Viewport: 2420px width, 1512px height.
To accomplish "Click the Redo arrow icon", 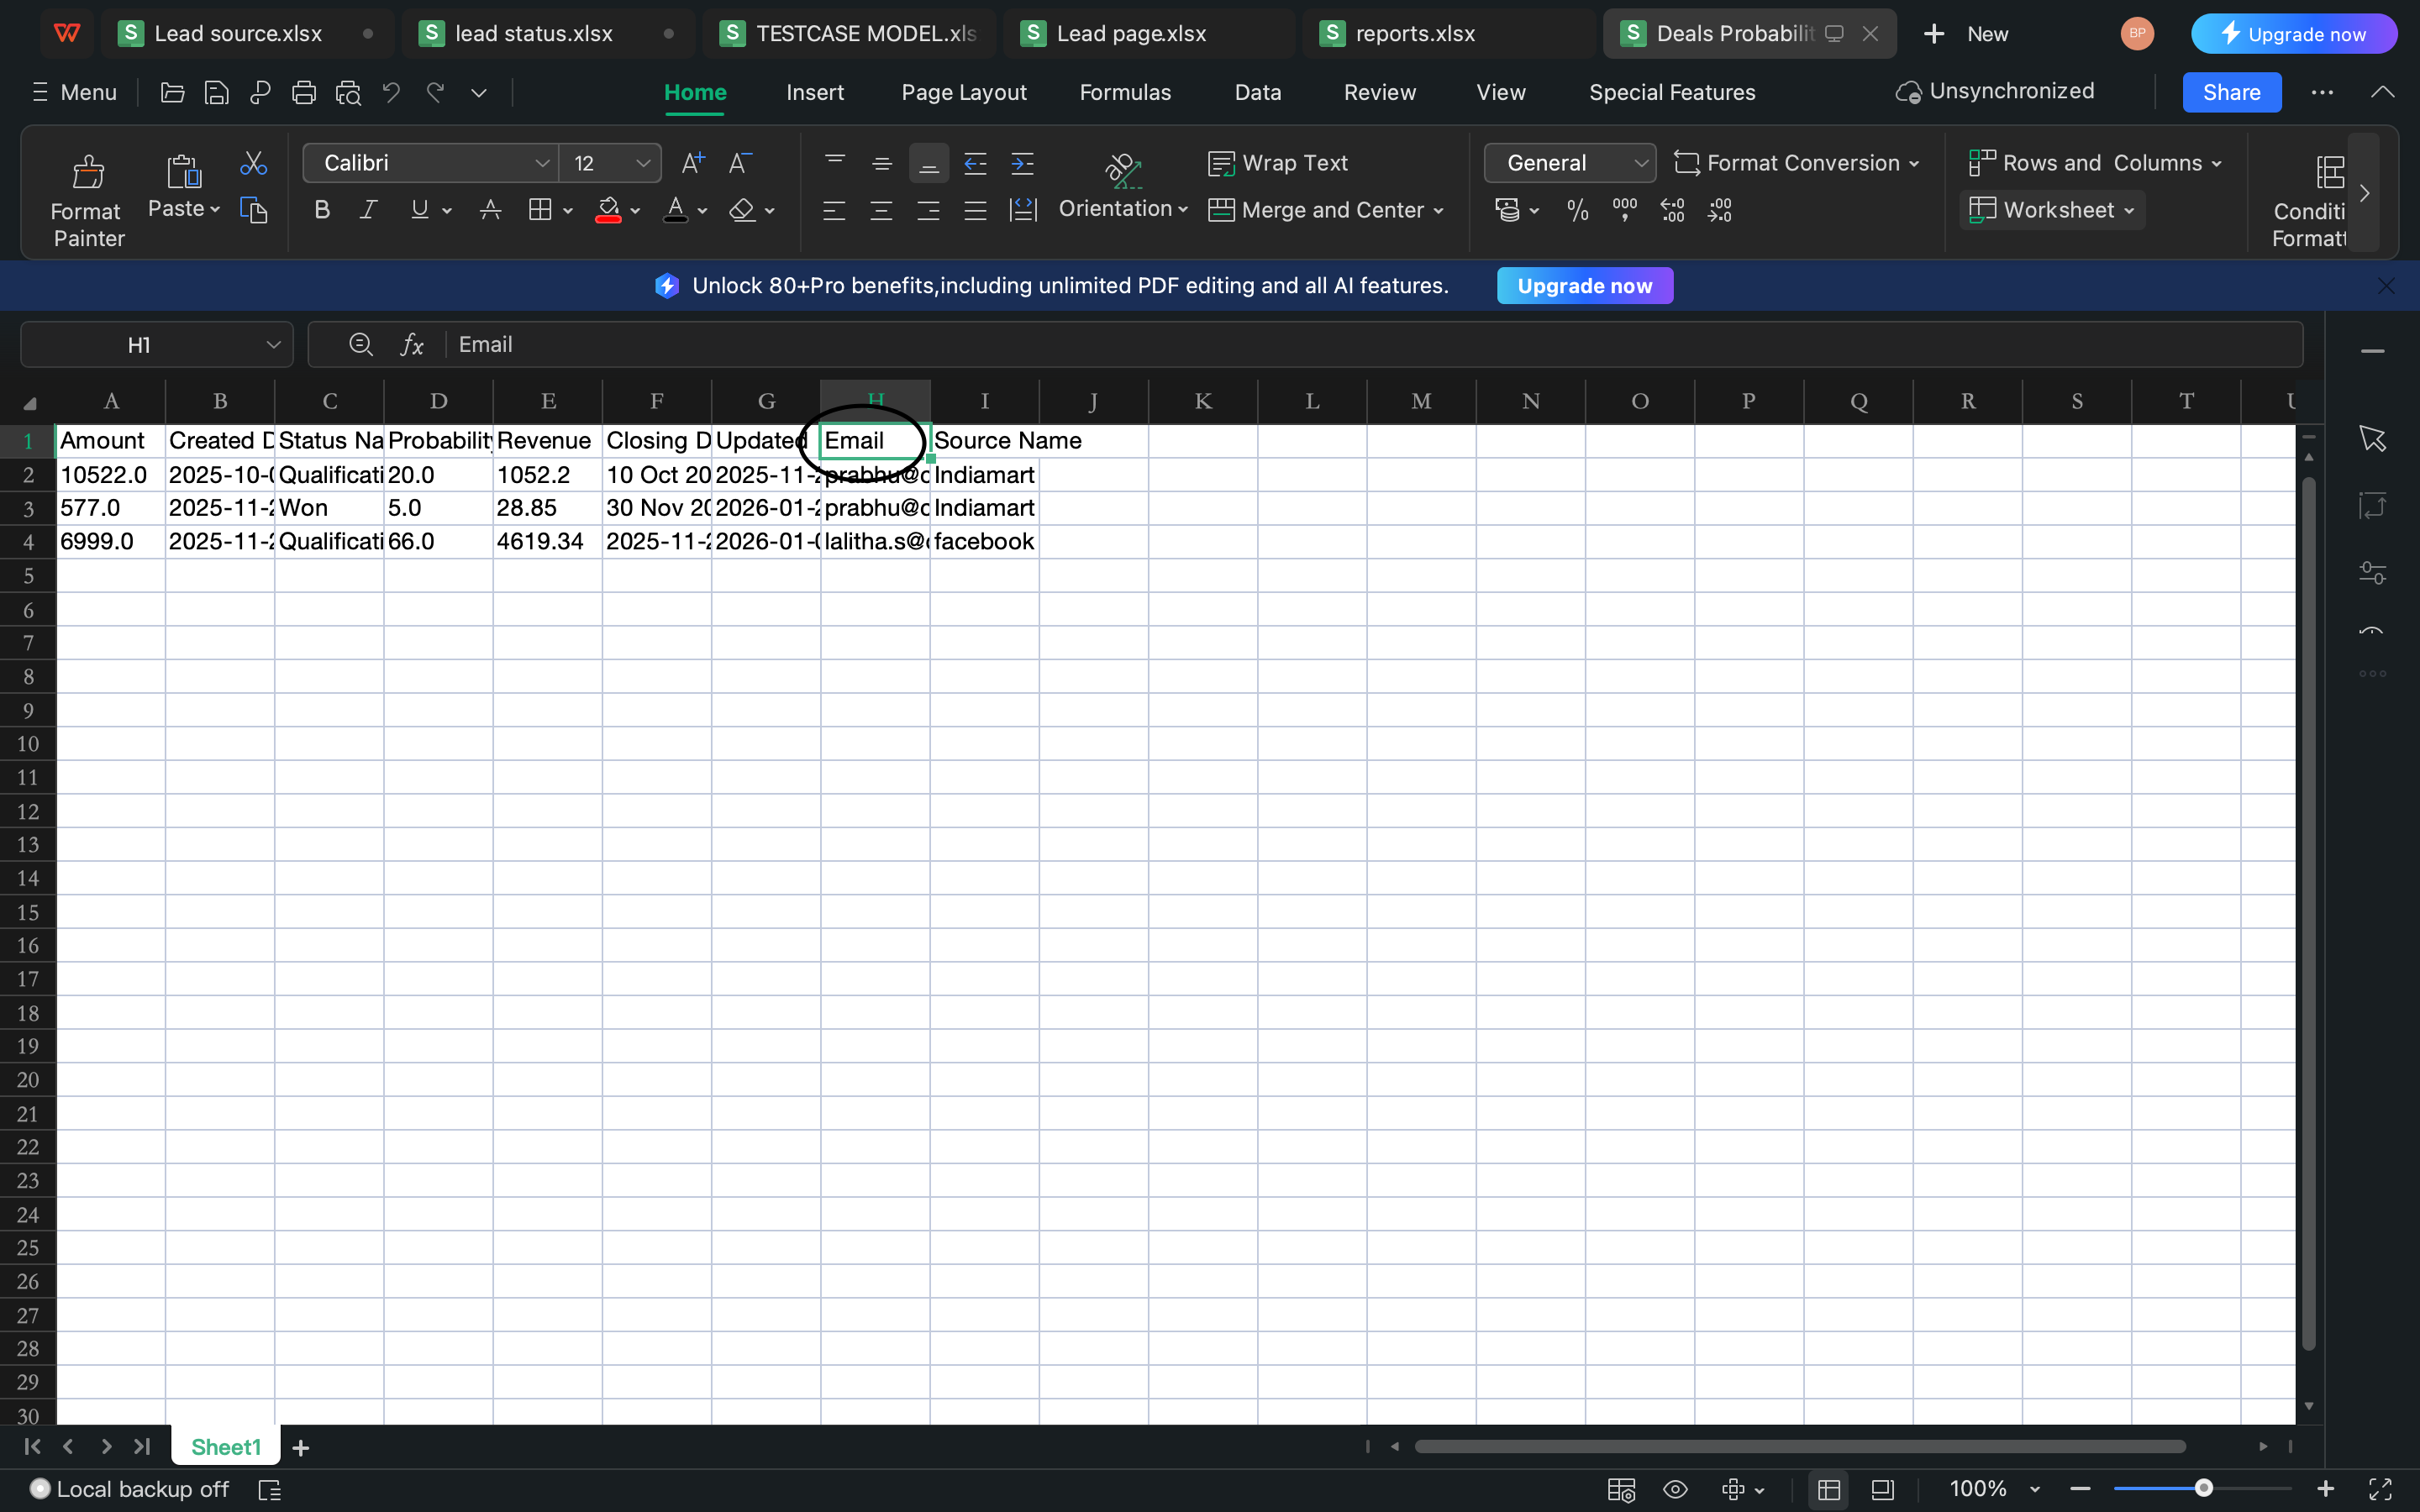I will point(435,93).
